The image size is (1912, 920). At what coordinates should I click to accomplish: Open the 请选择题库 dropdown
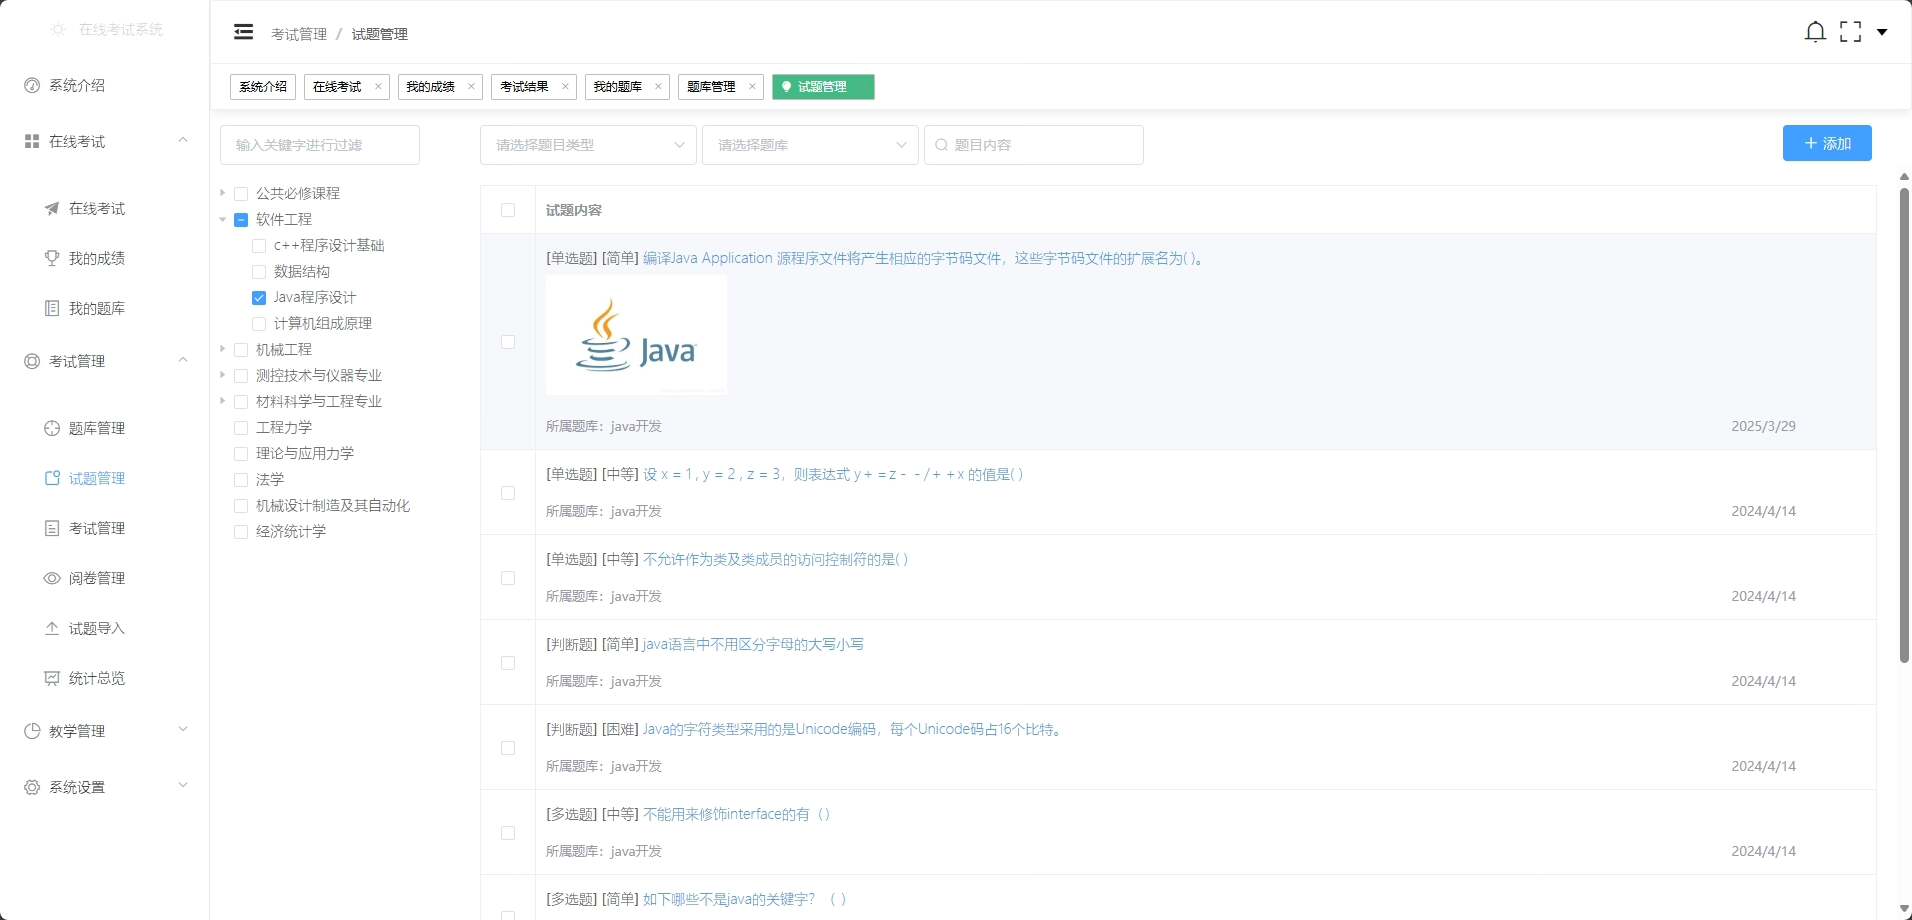click(809, 145)
